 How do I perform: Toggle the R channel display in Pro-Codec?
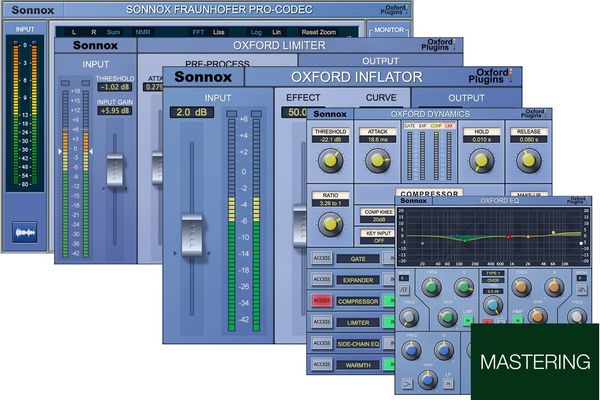tap(94, 32)
